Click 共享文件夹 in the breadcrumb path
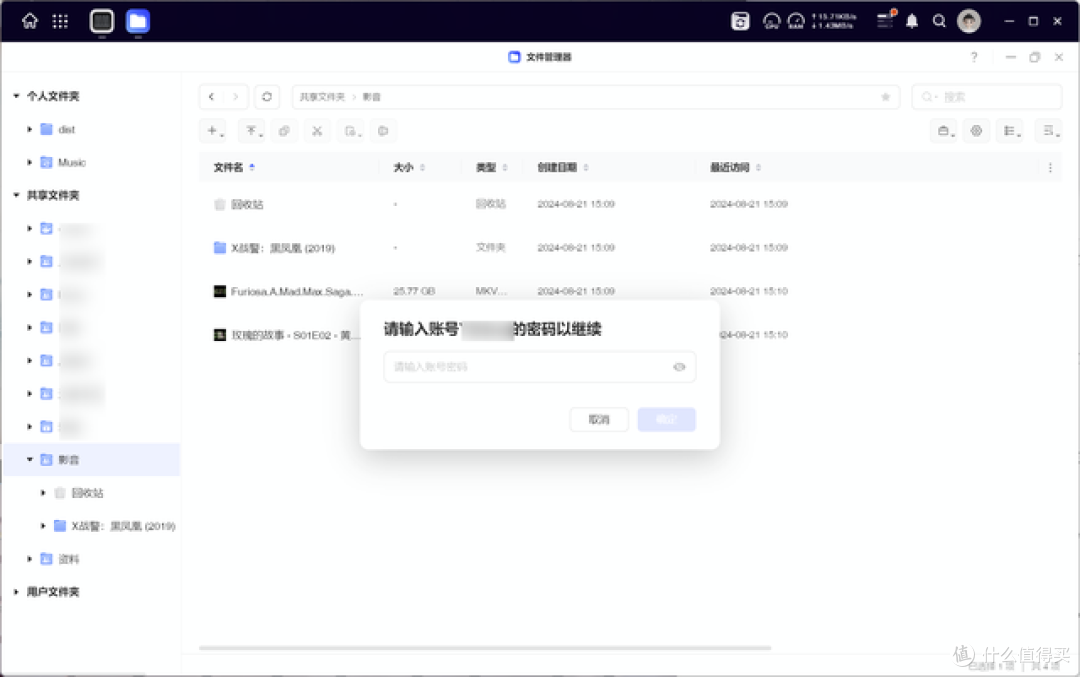 [x=322, y=96]
